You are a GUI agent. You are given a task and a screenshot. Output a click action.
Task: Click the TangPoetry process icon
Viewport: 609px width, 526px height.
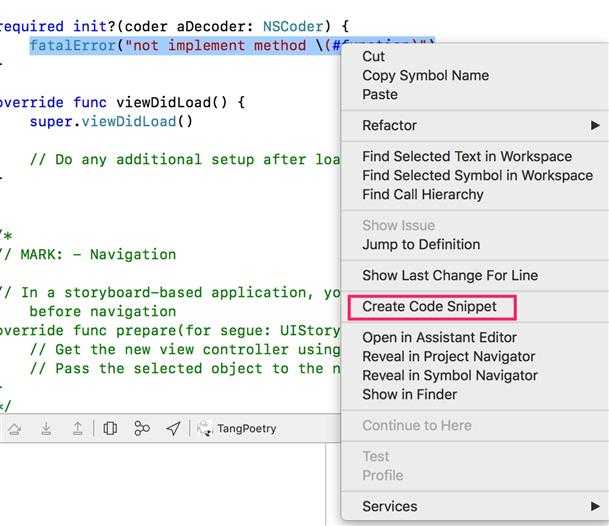204,428
